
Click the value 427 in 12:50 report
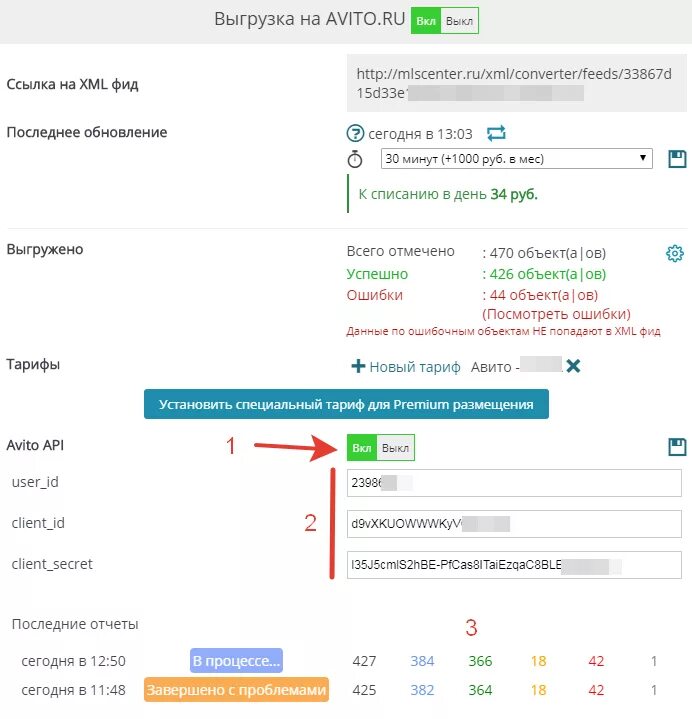(x=364, y=661)
